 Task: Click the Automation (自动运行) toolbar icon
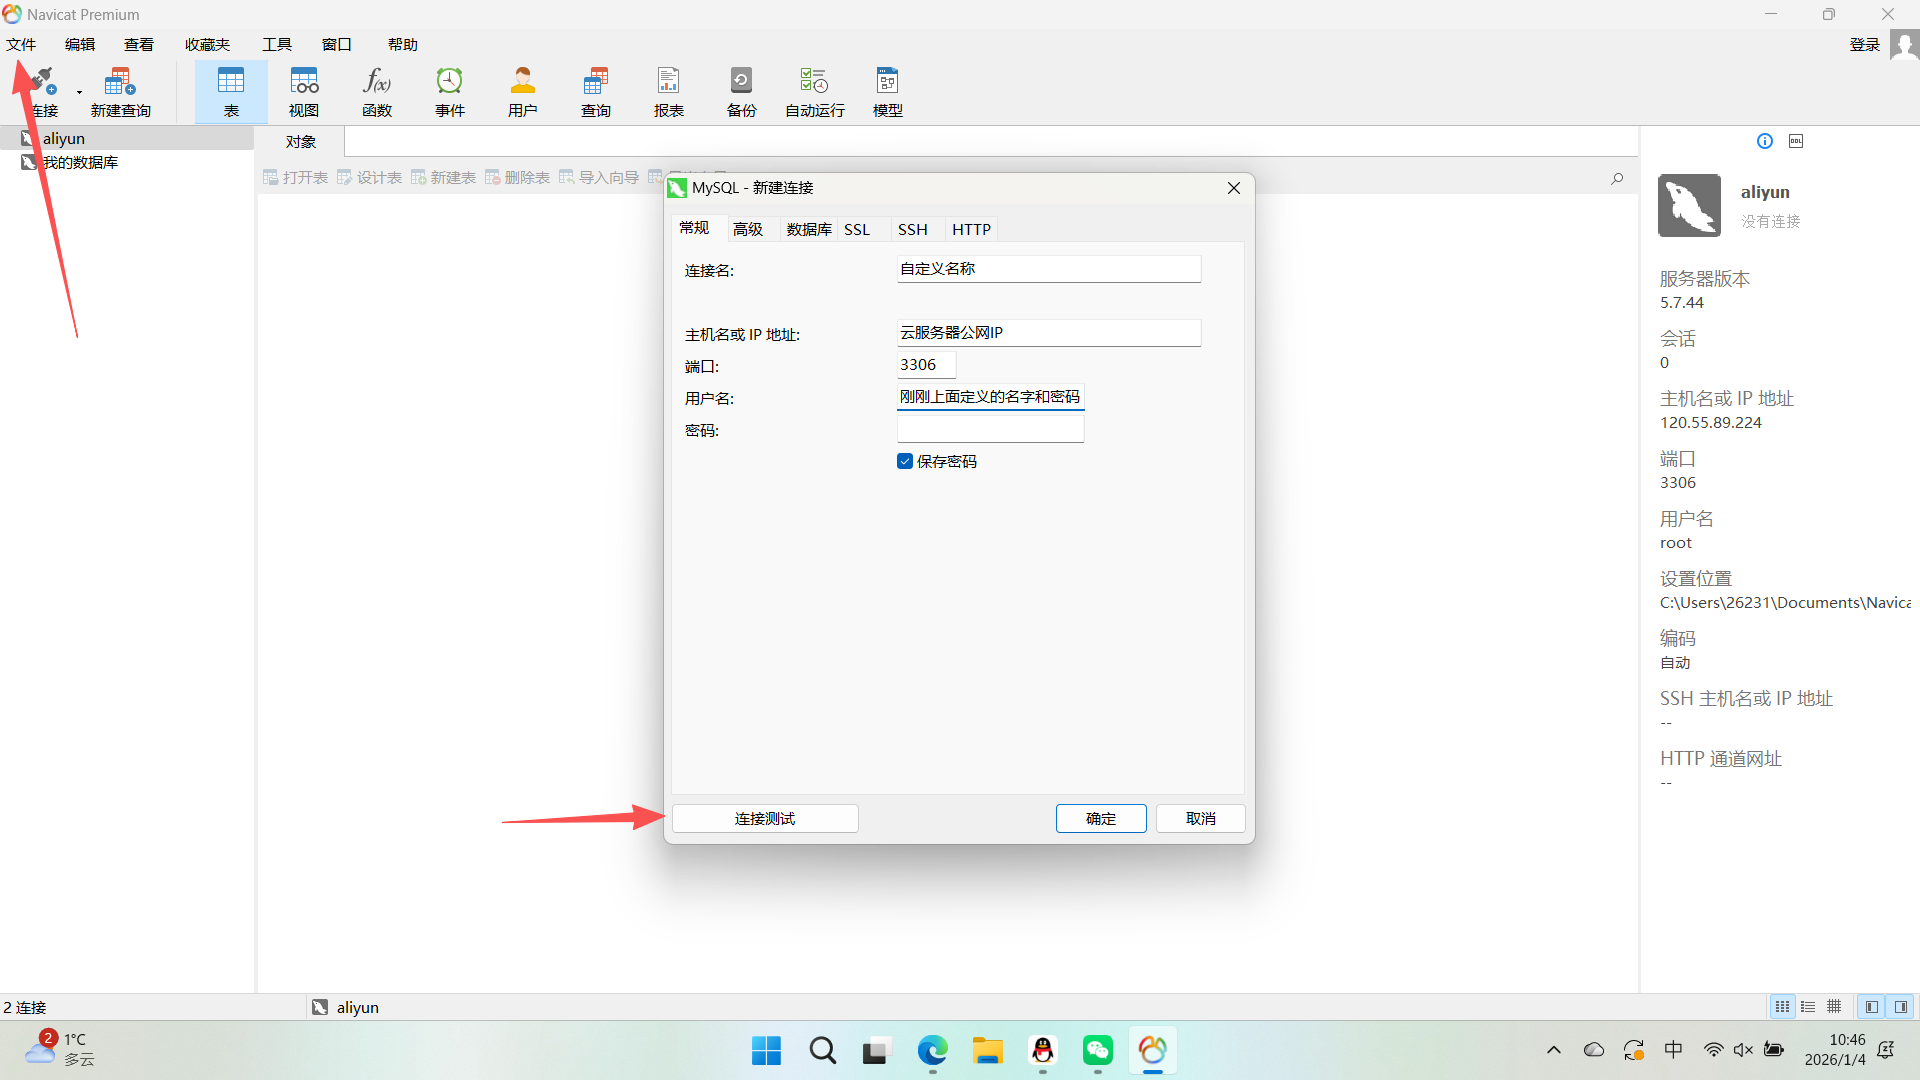pos(814,90)
